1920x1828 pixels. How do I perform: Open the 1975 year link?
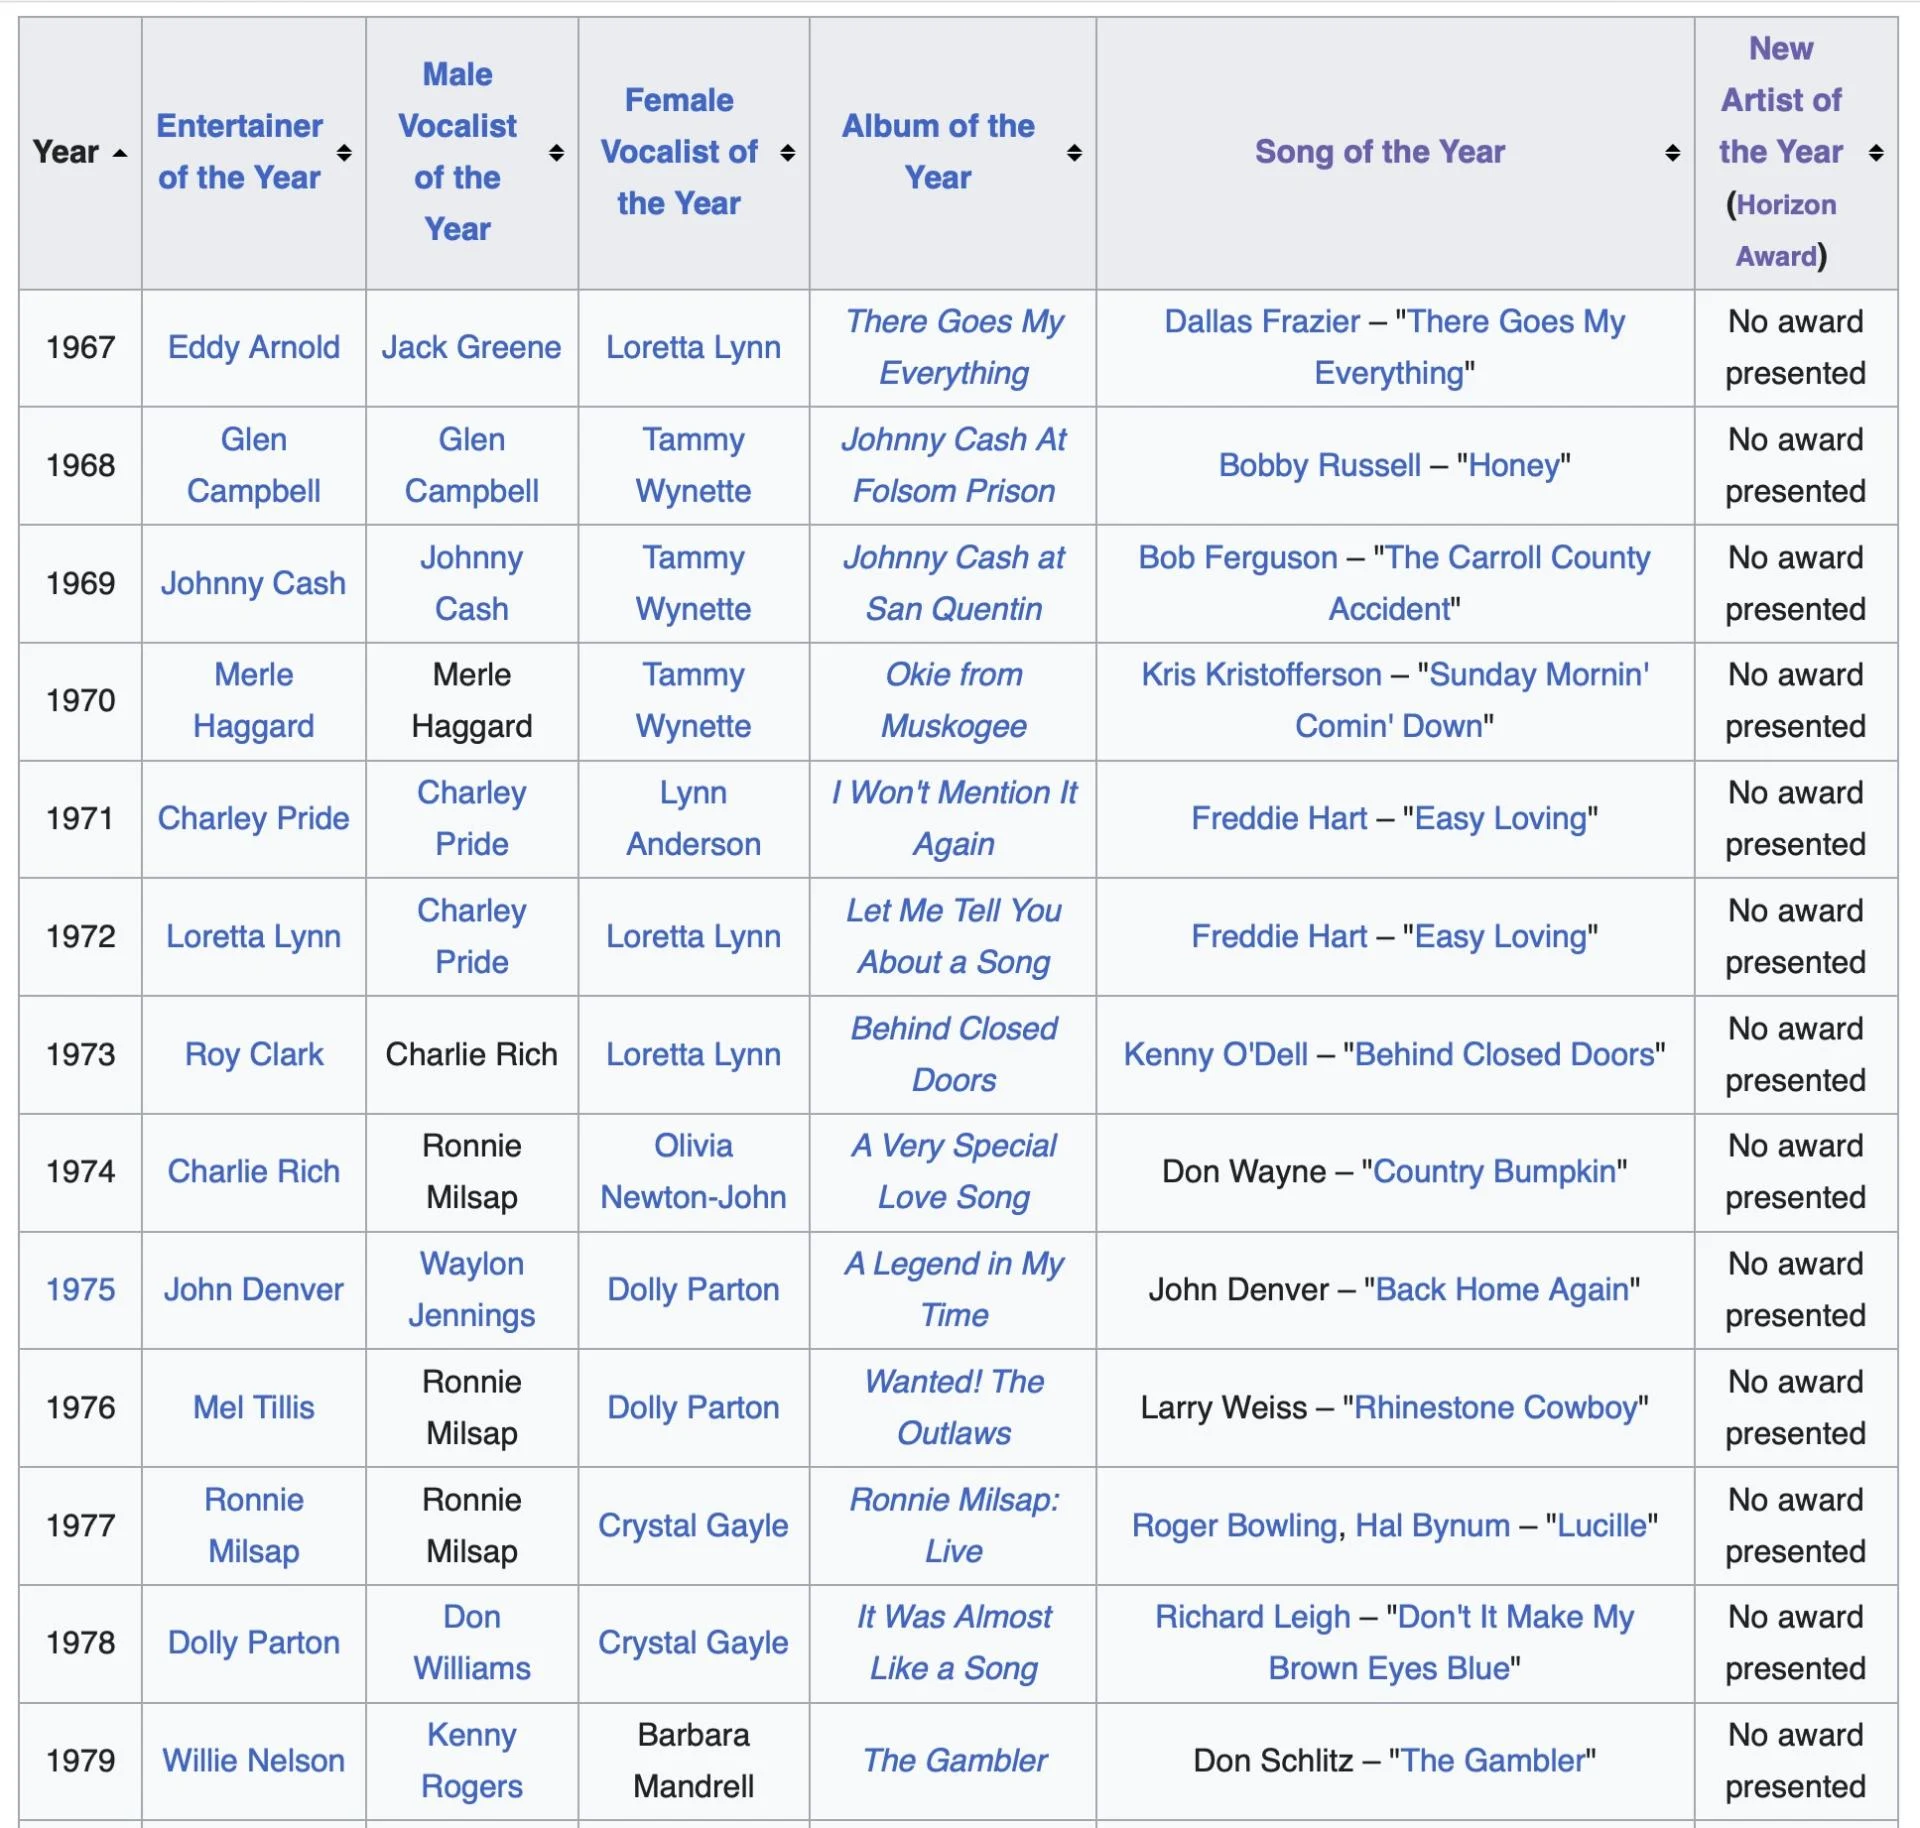pyautogui.click(x=80, y=1289)
